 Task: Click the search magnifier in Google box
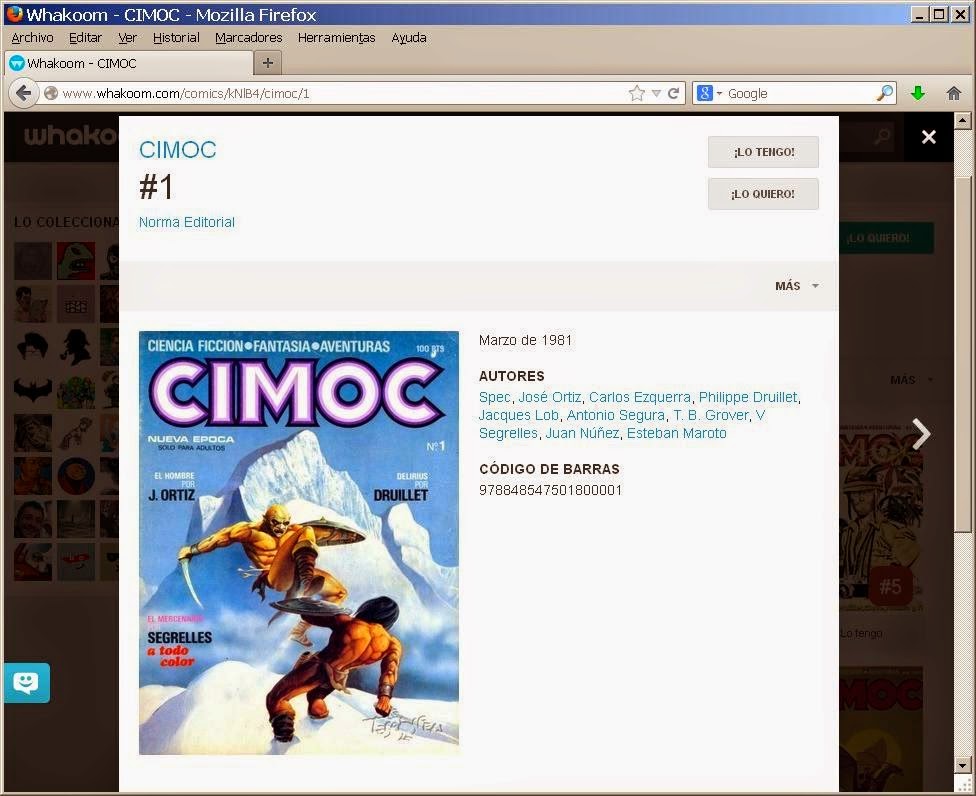[884, 93]
